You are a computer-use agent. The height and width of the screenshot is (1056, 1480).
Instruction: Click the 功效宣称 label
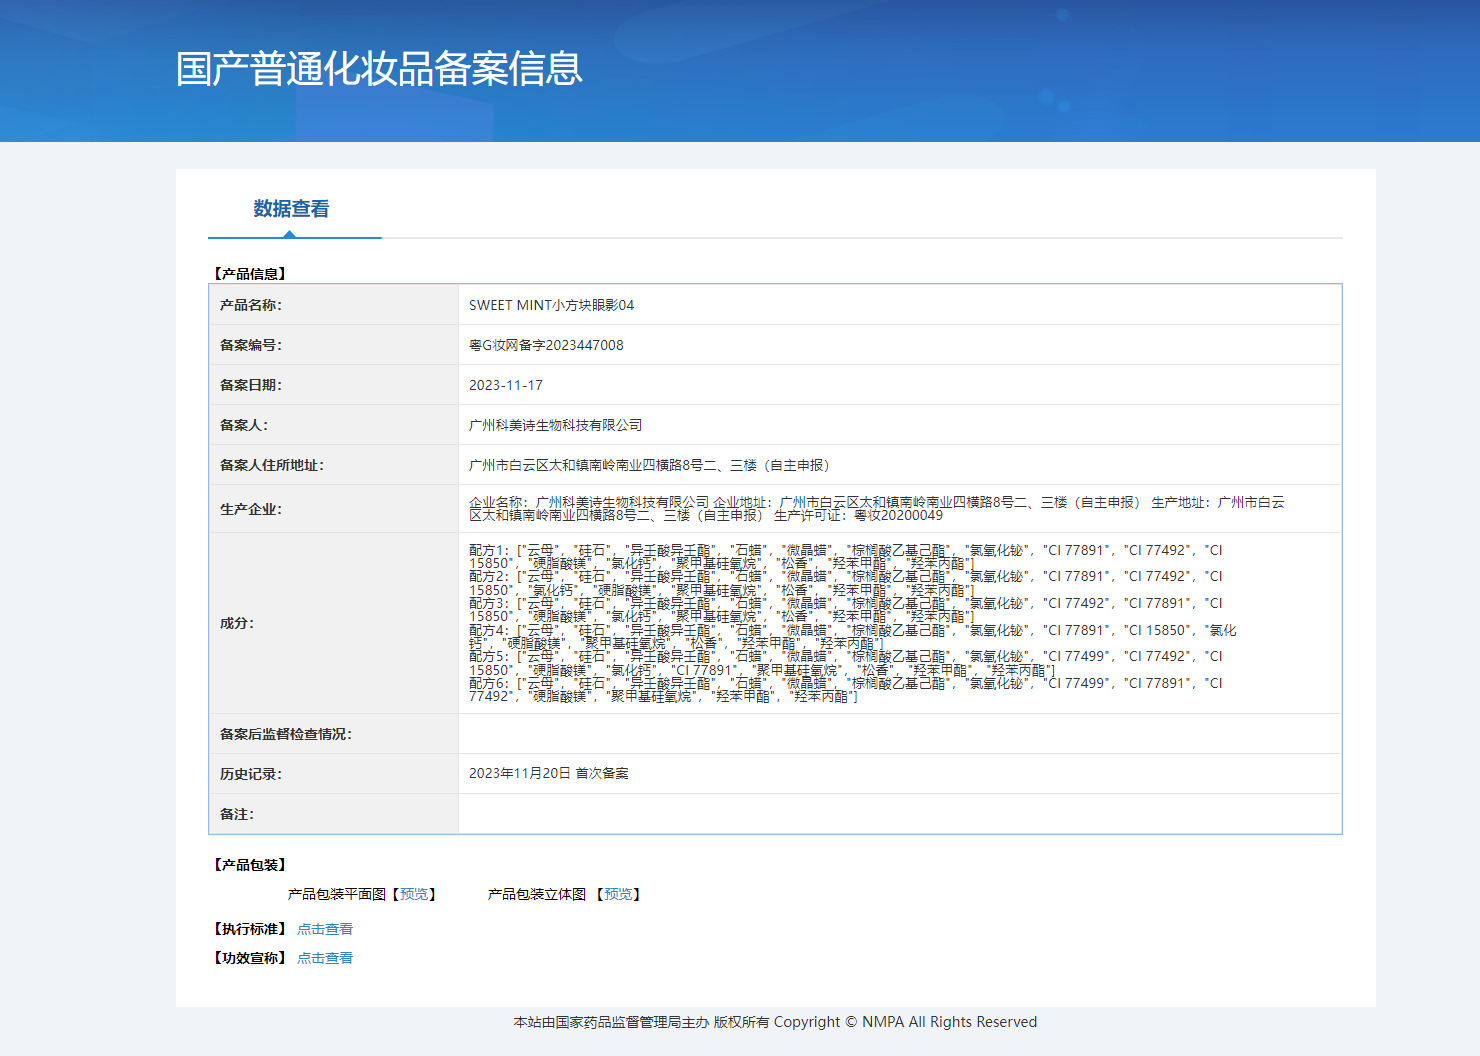pyautogui.click(x=250, y=958)
